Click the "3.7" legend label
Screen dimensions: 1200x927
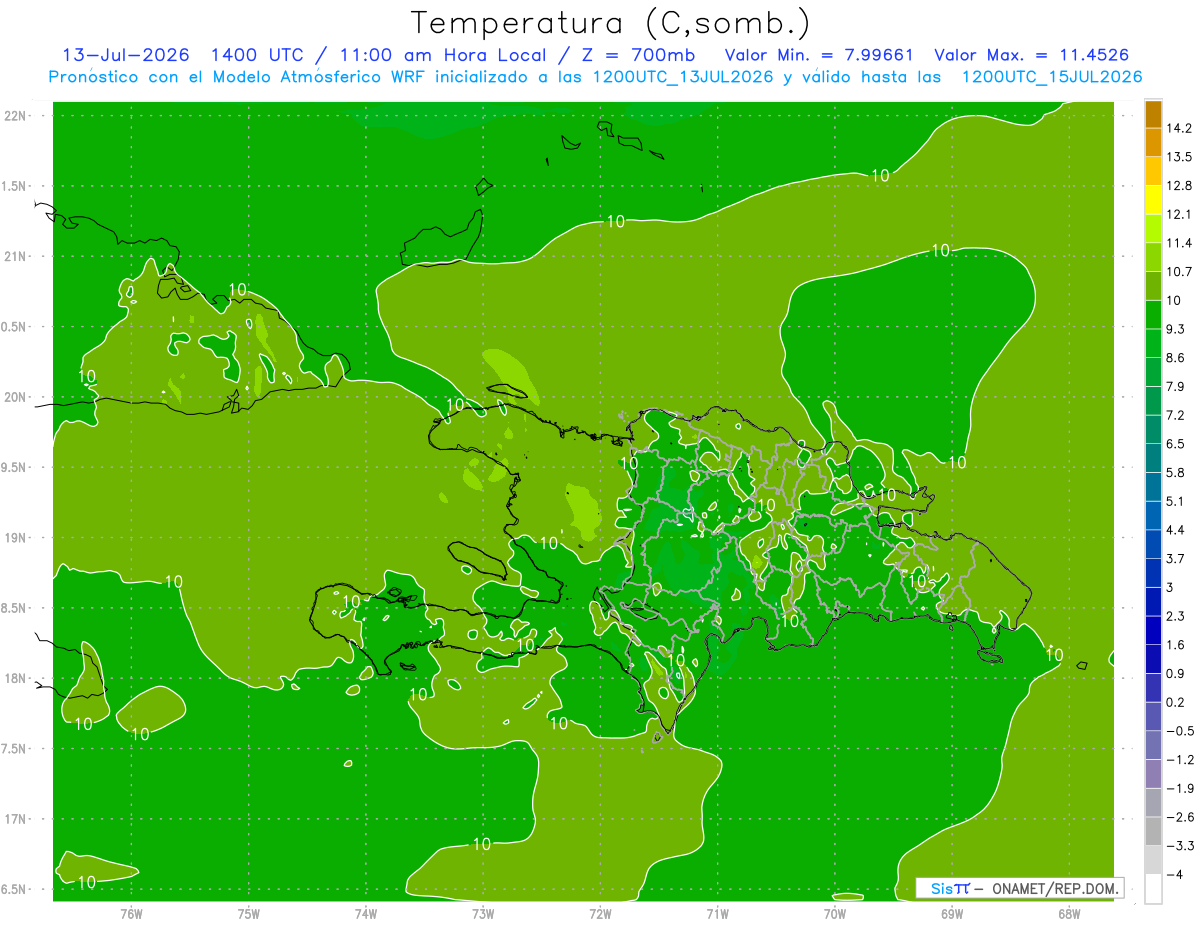1176,558
